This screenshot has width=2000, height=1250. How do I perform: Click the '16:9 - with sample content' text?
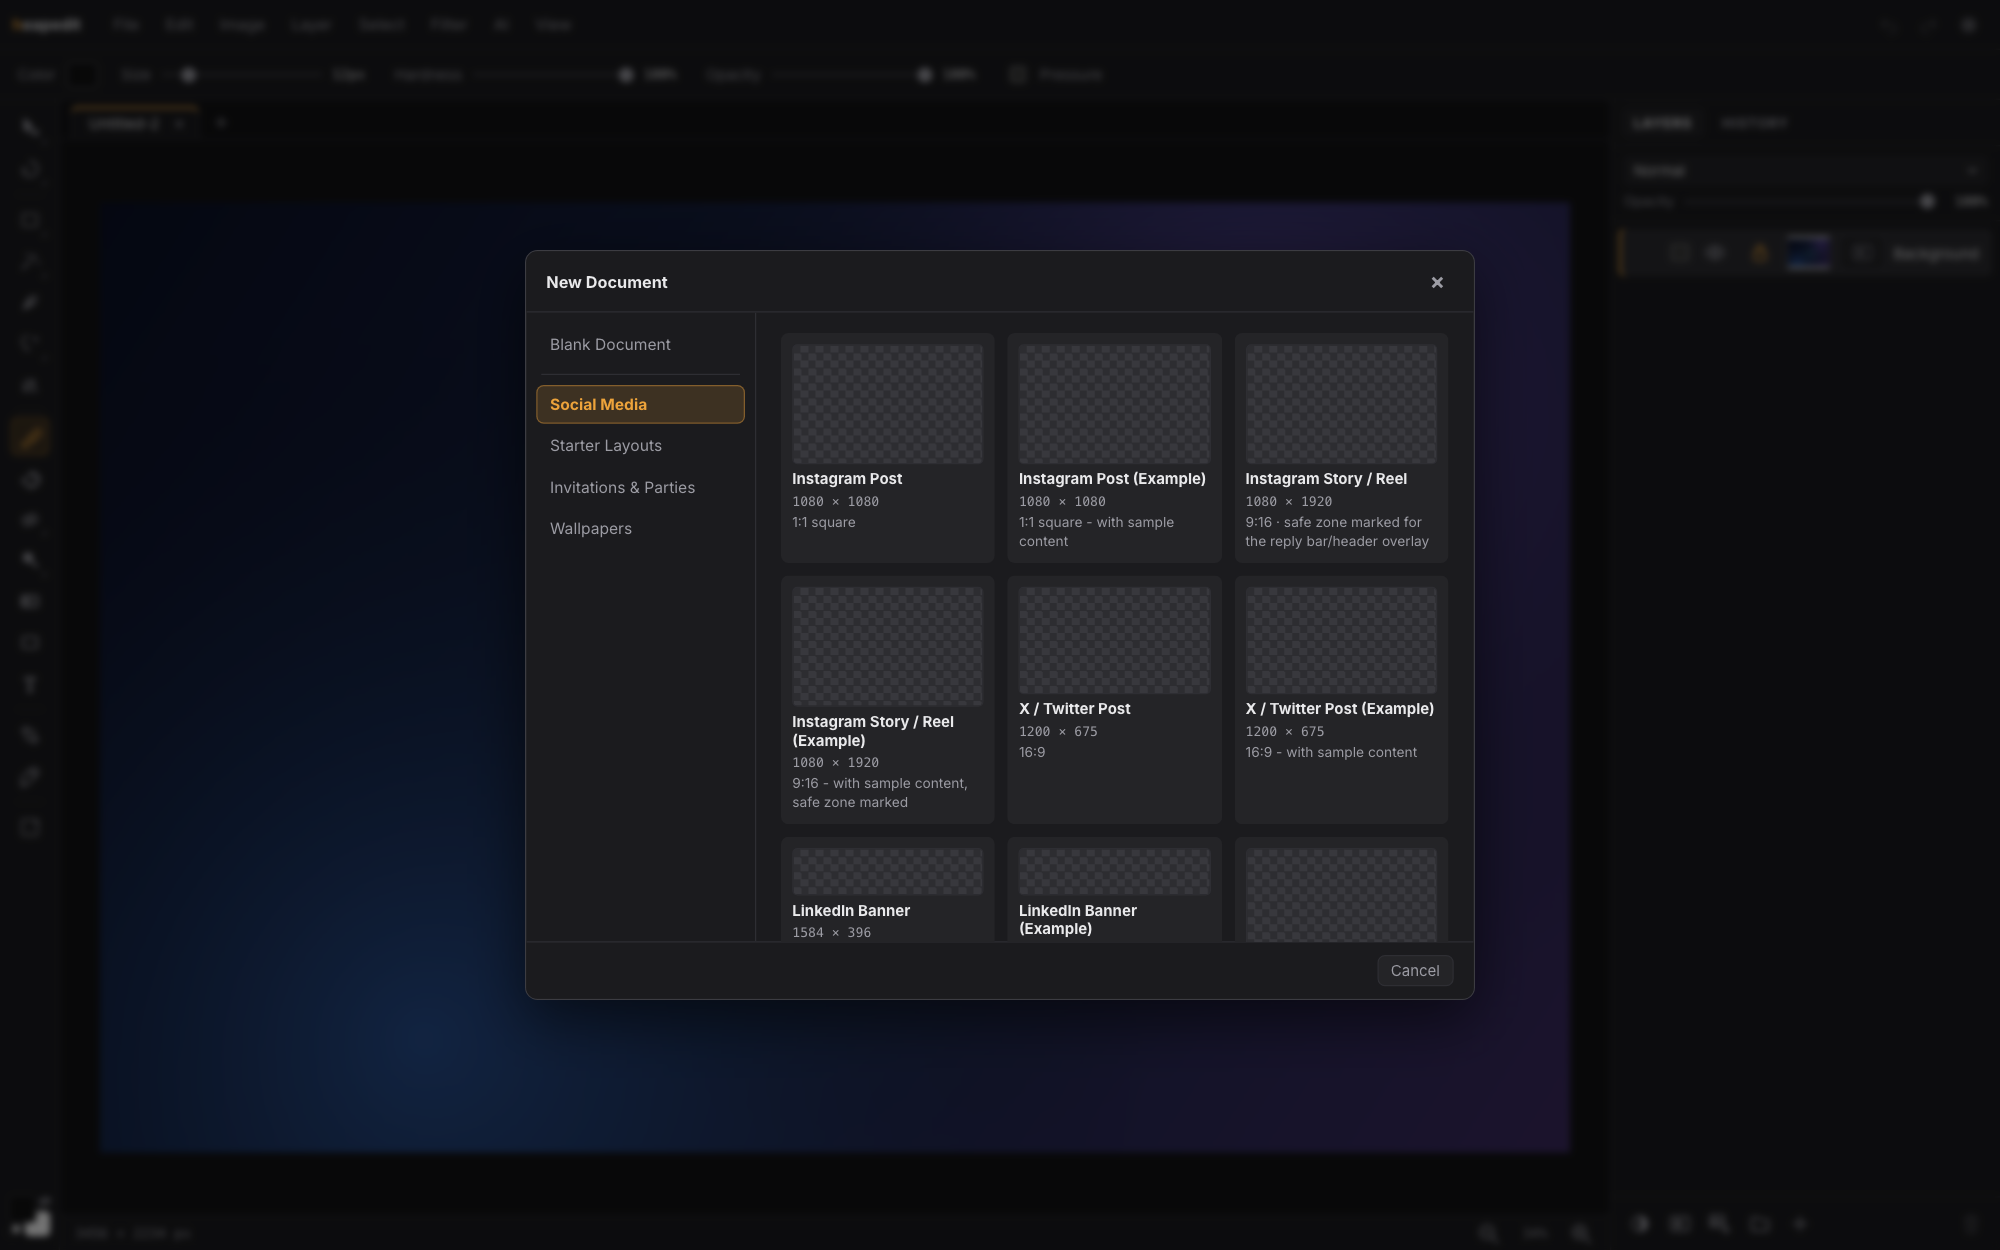[1331, 752]
